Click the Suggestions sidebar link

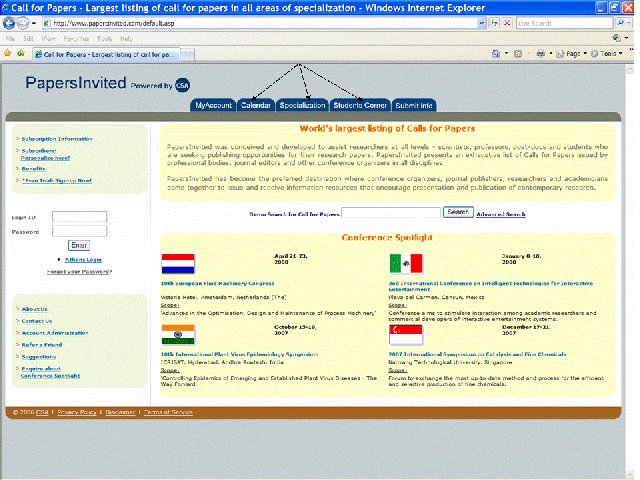pyautogui.click(x=39, y=357)
